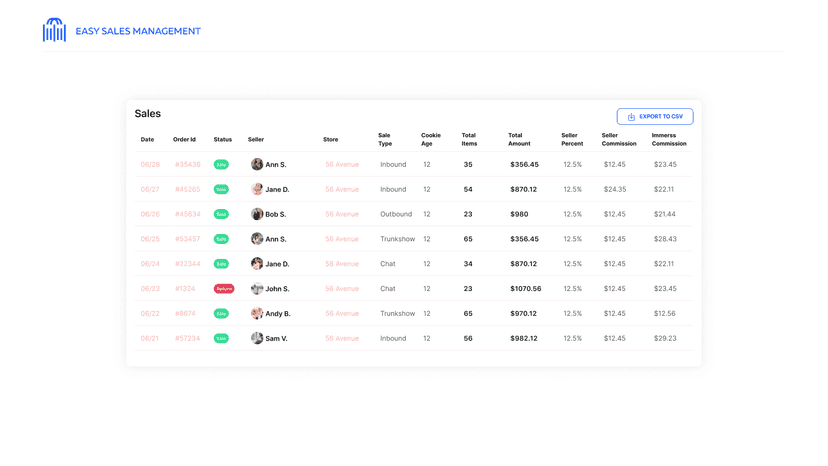Open order link #1324
This screenshot has height=466, width=828.
(185, 288)
